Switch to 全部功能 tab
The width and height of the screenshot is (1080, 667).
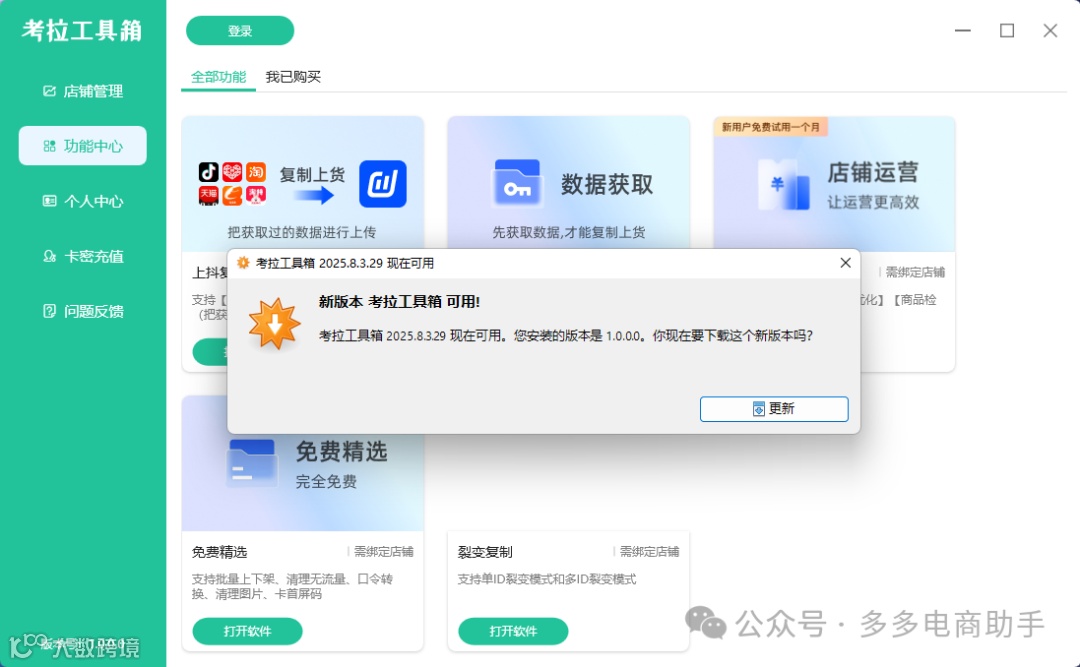tap(218, 76)
